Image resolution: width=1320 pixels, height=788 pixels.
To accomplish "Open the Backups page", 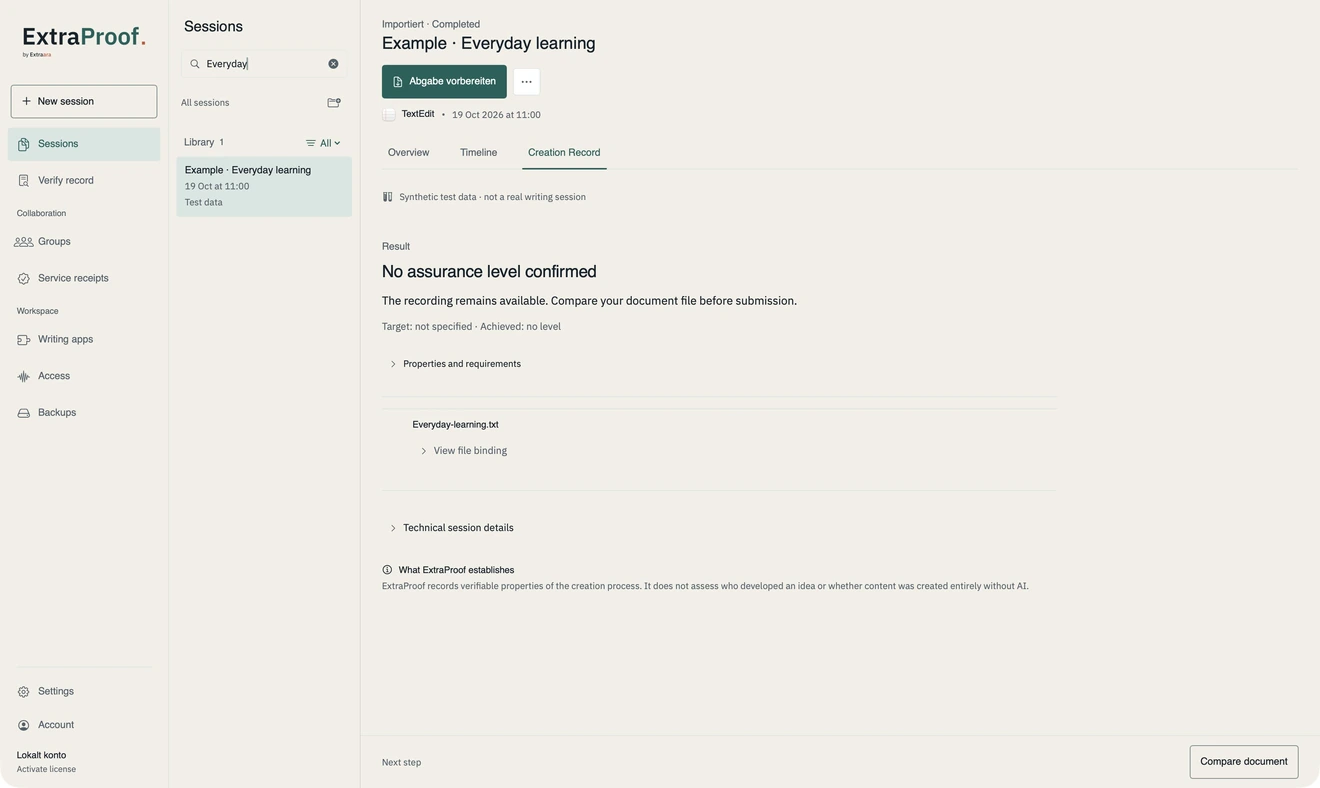I will pyautogui.click(x=84, y=413).
